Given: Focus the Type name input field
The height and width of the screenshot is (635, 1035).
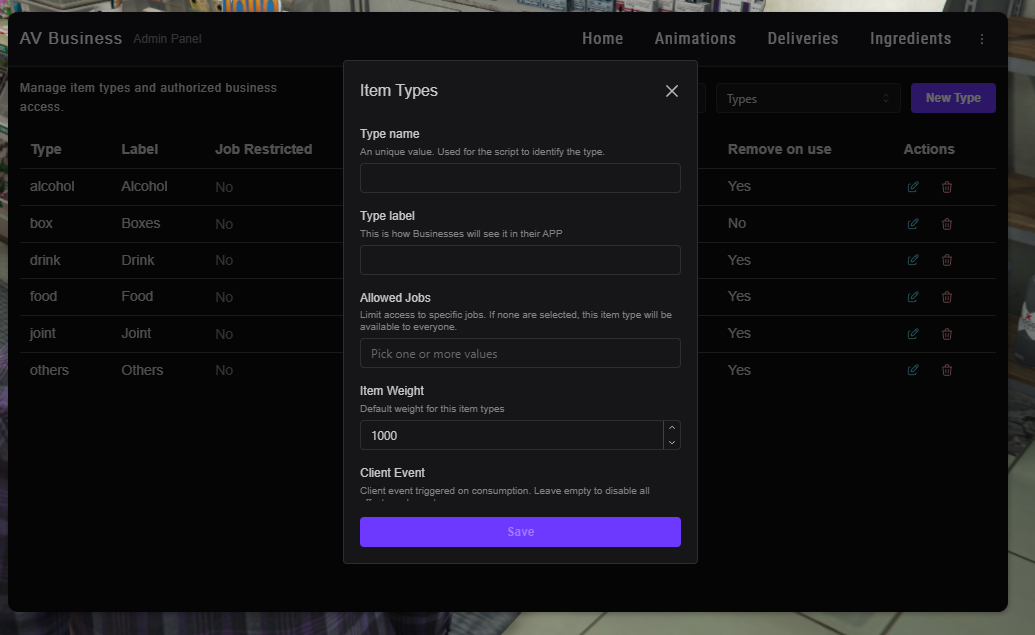Looking at the screenshot, I should 520,178.
